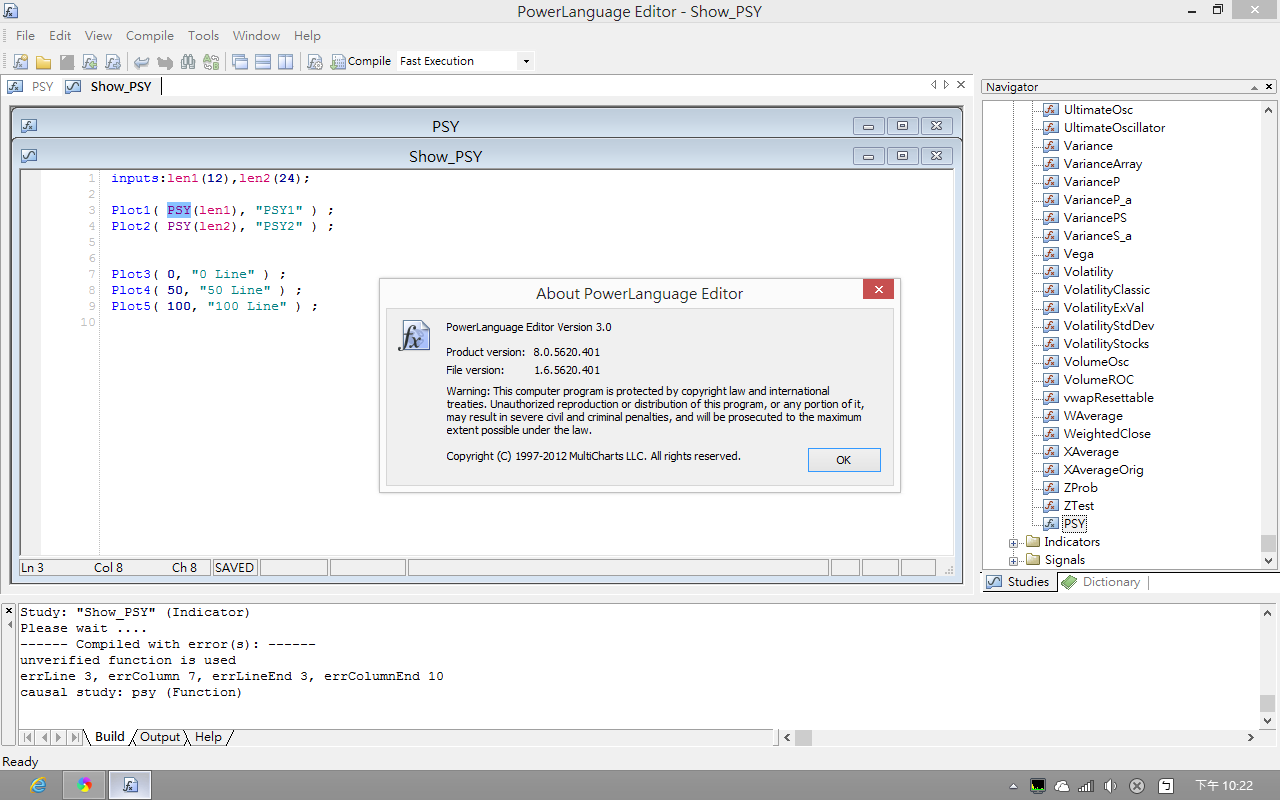This screenshot has width=1280, height=800.
Task: Switch to the Output tab
Action: (160, 737)
